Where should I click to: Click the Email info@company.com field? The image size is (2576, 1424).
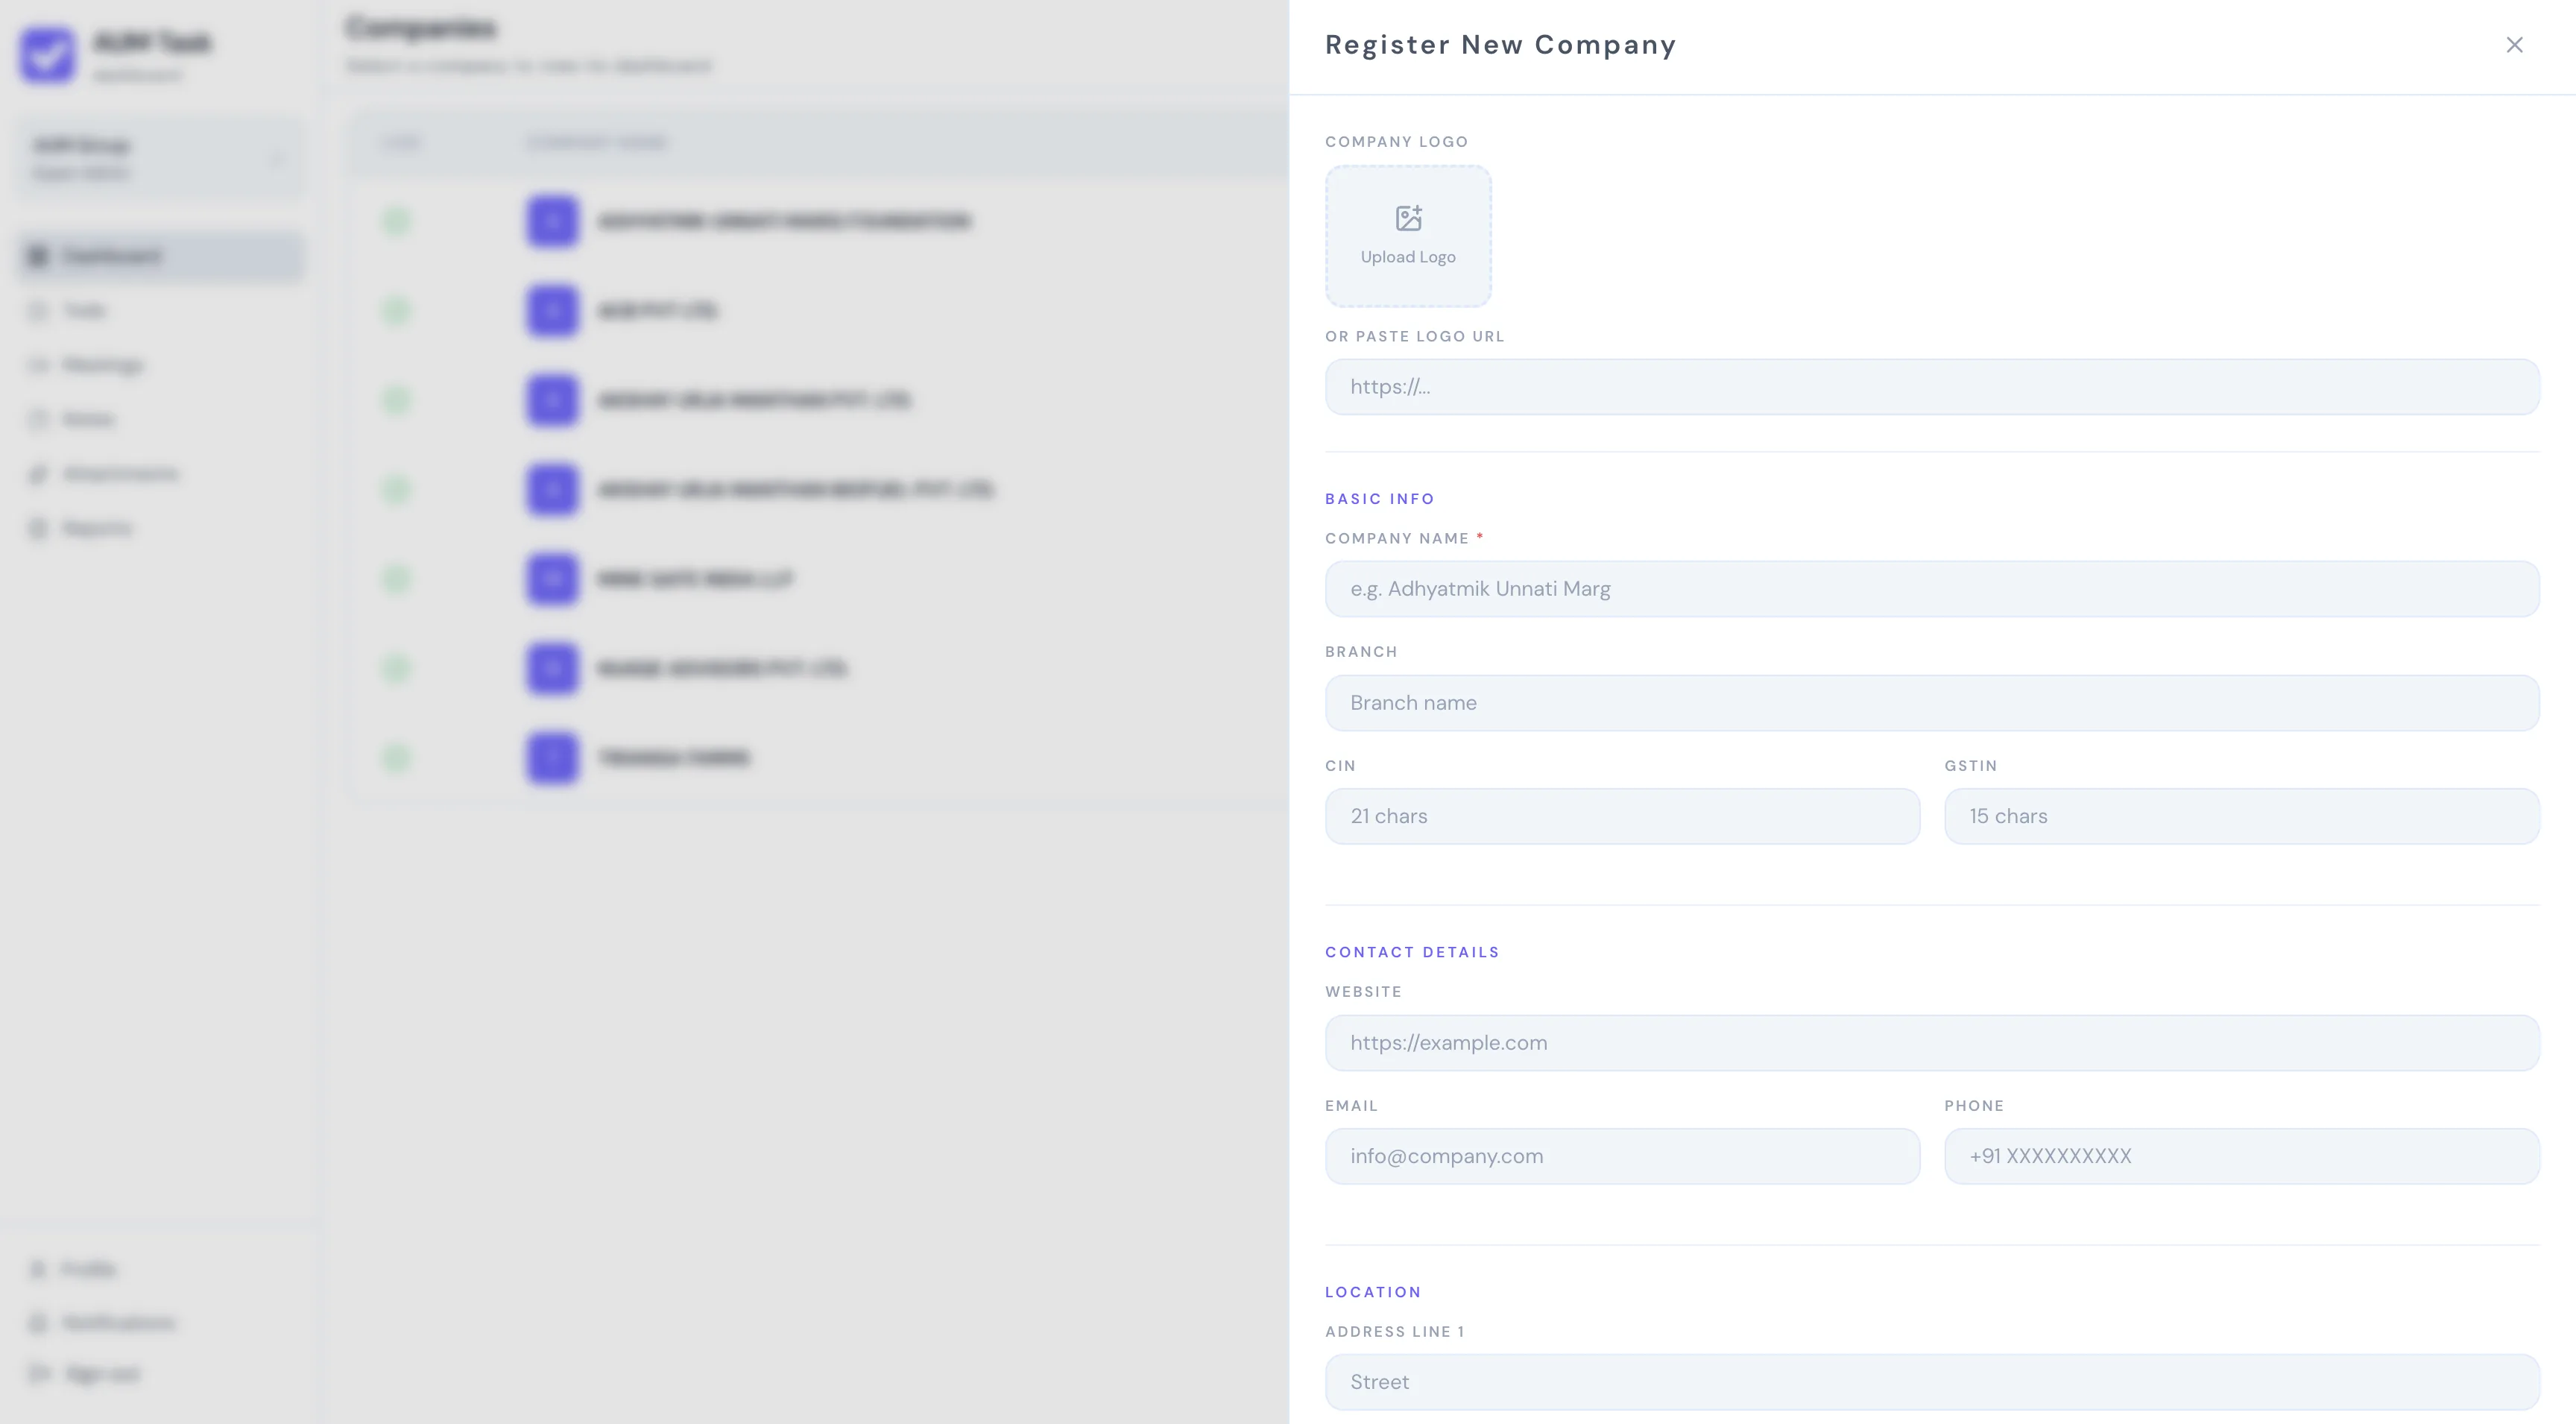1622,1156
